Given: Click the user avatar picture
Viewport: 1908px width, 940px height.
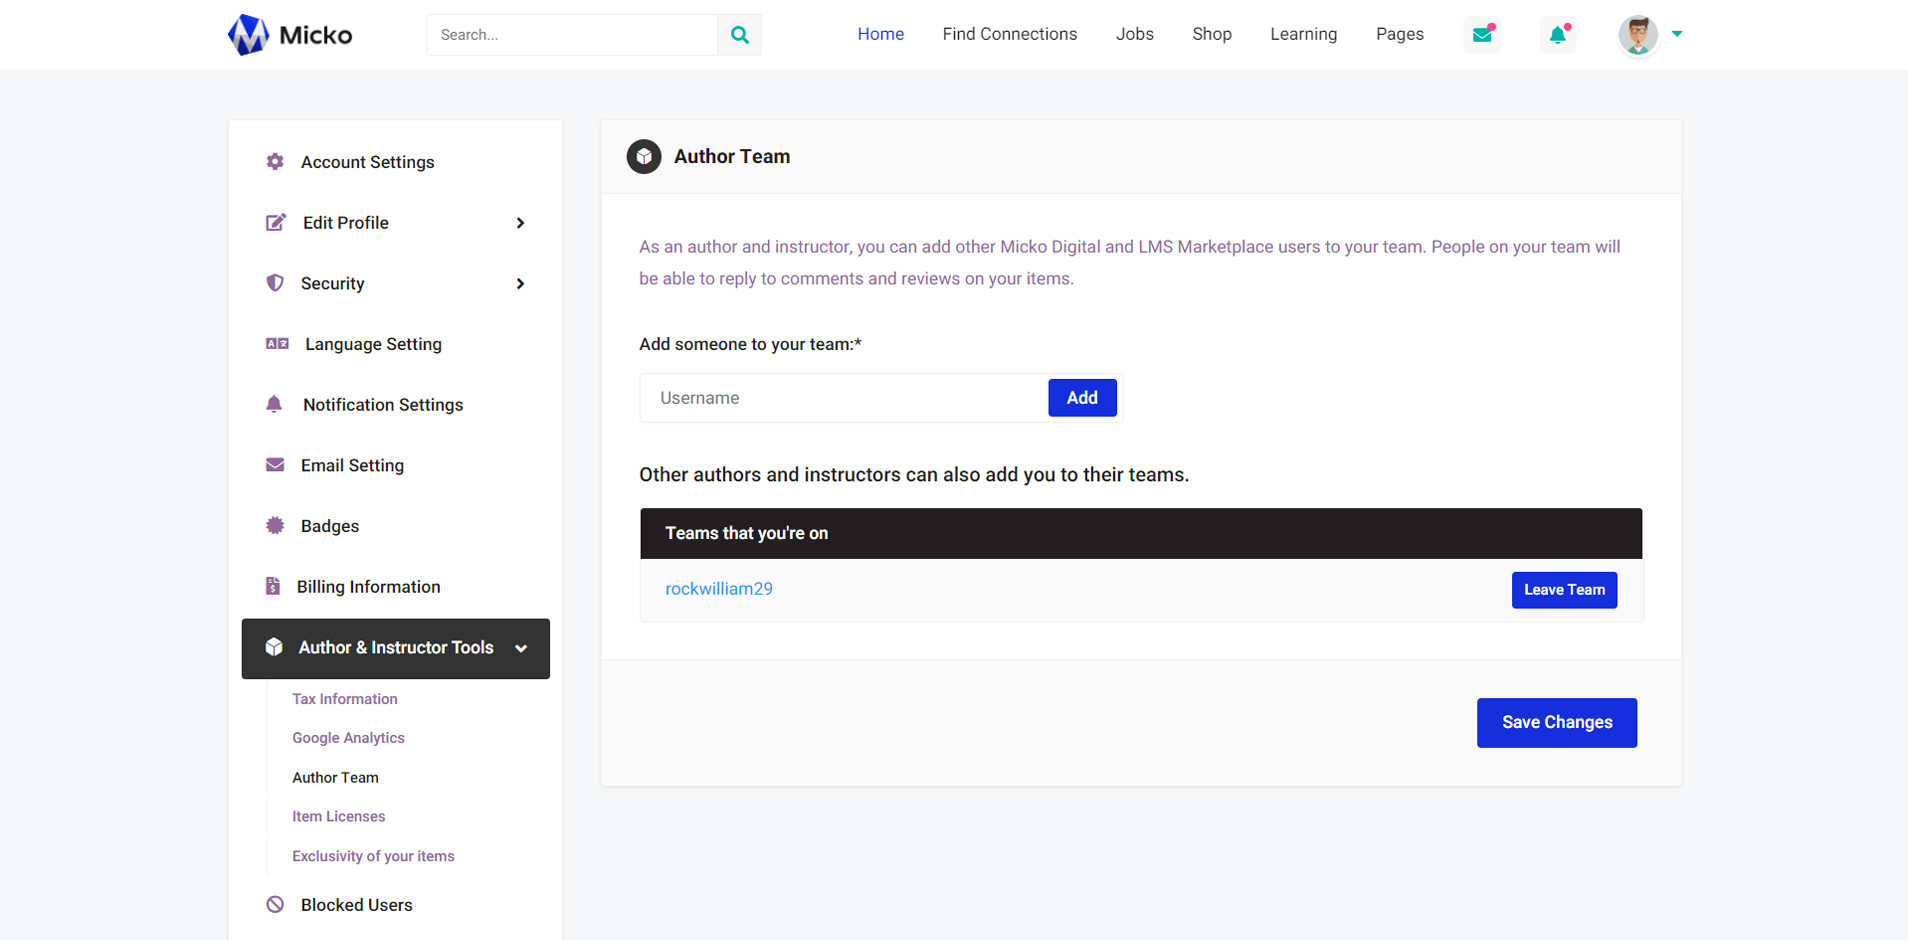Looking at the screenshot, I should pyautogui.click(x=1637, y=35).
